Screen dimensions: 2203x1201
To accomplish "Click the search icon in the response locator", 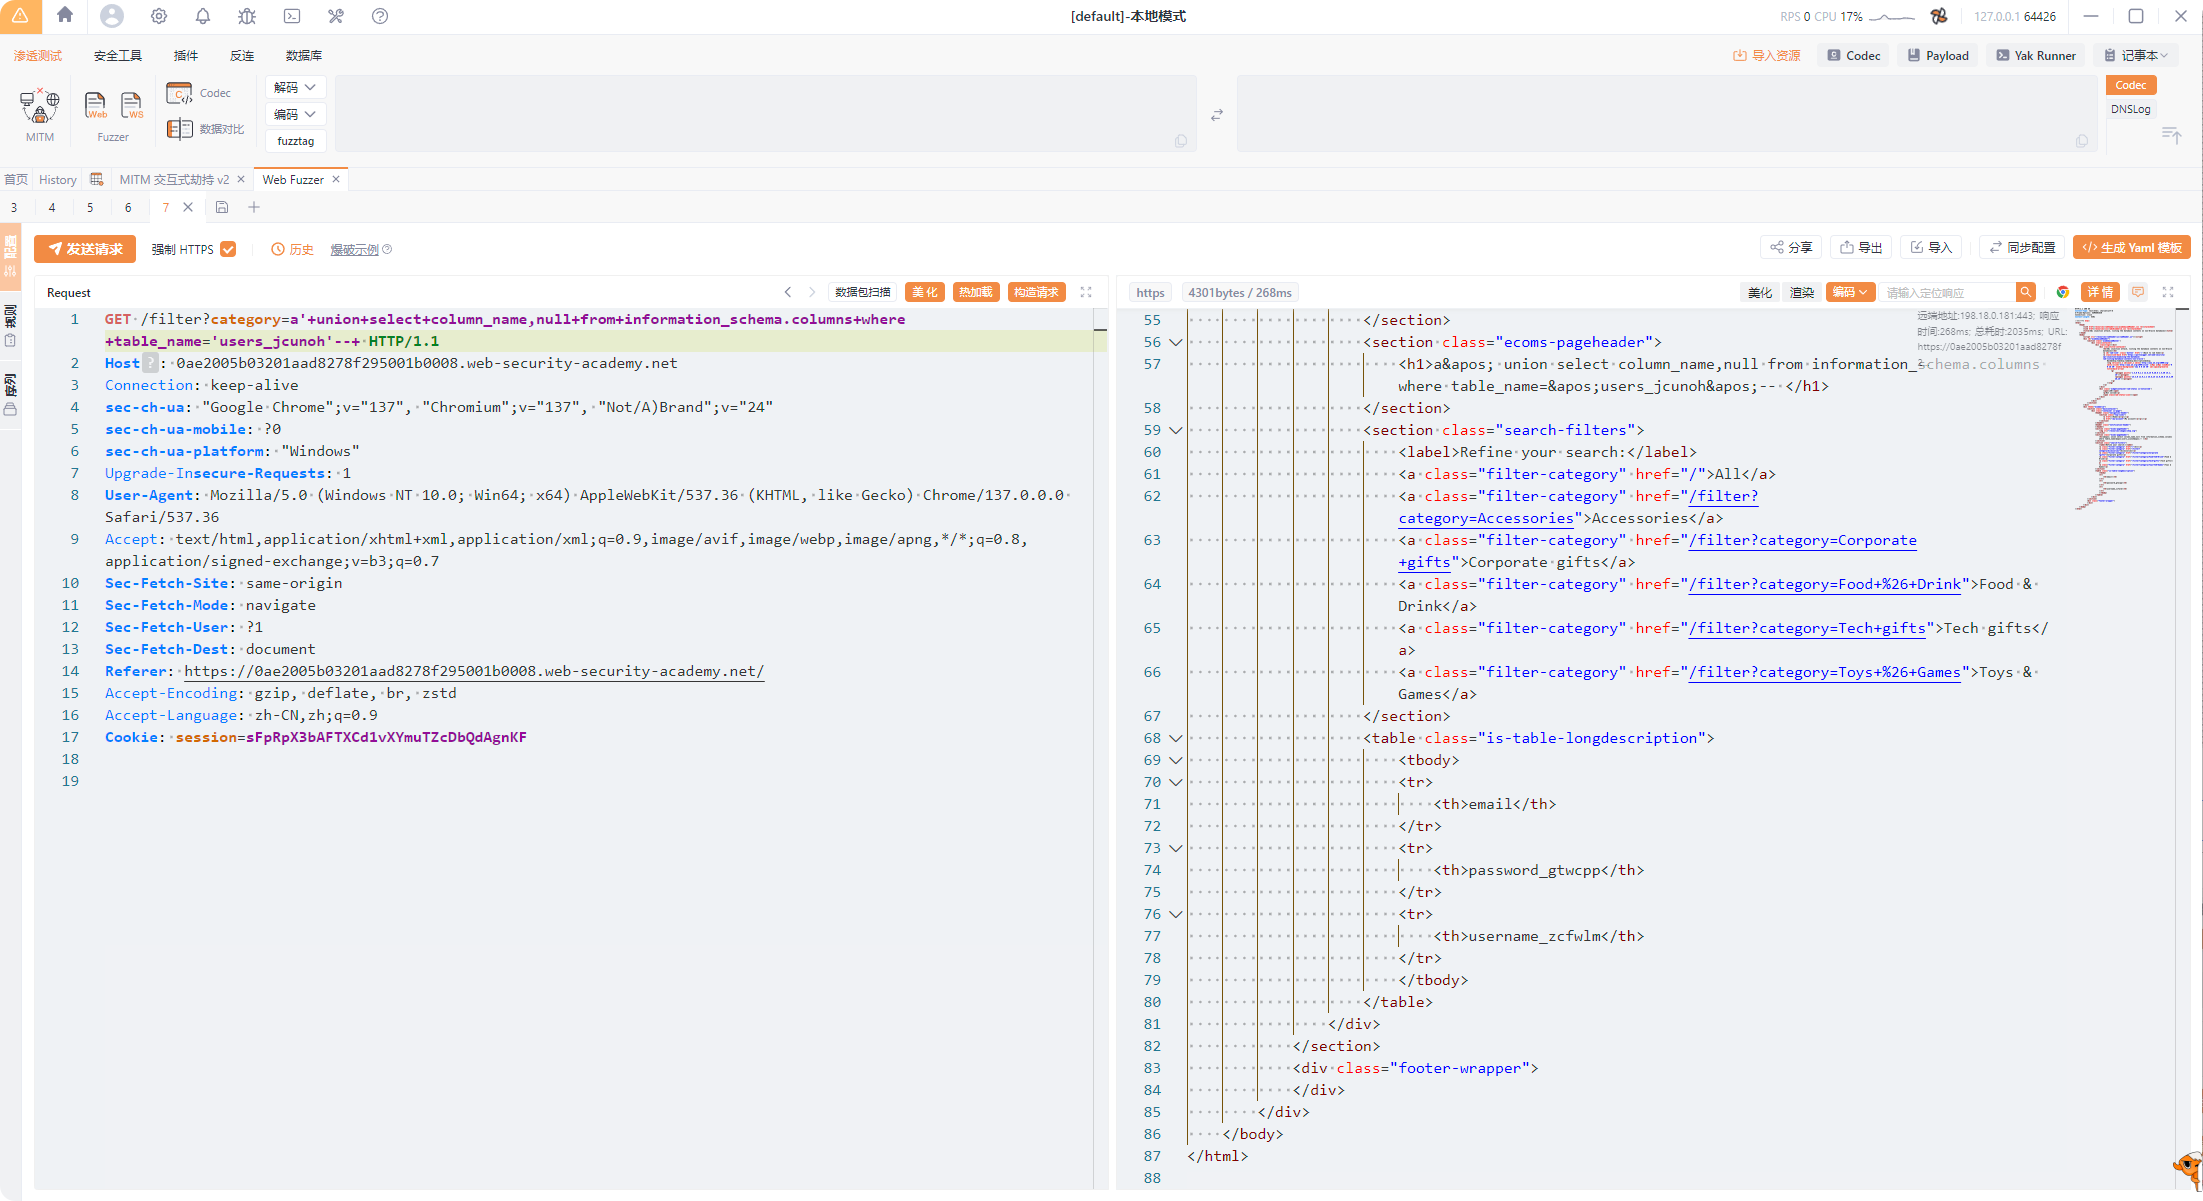I will (2025, 292).
